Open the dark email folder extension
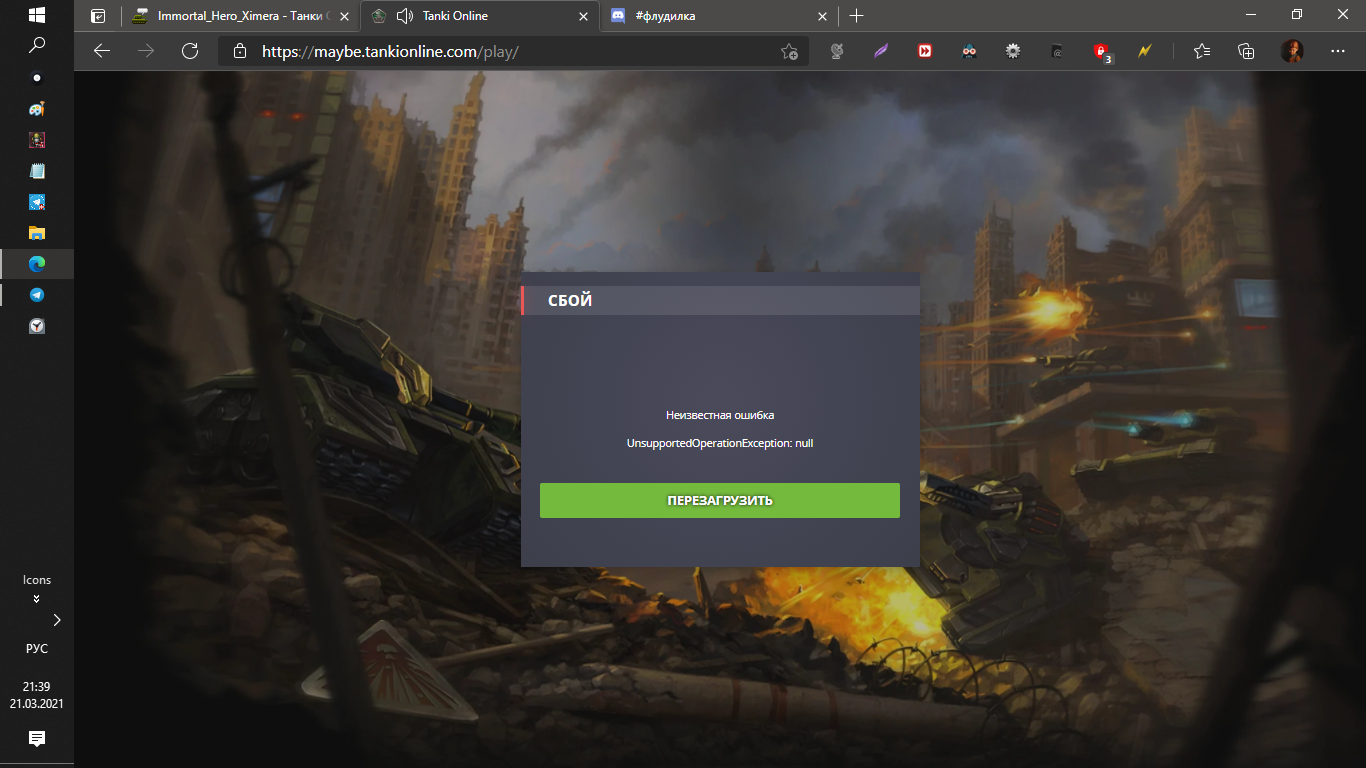 1057,51
